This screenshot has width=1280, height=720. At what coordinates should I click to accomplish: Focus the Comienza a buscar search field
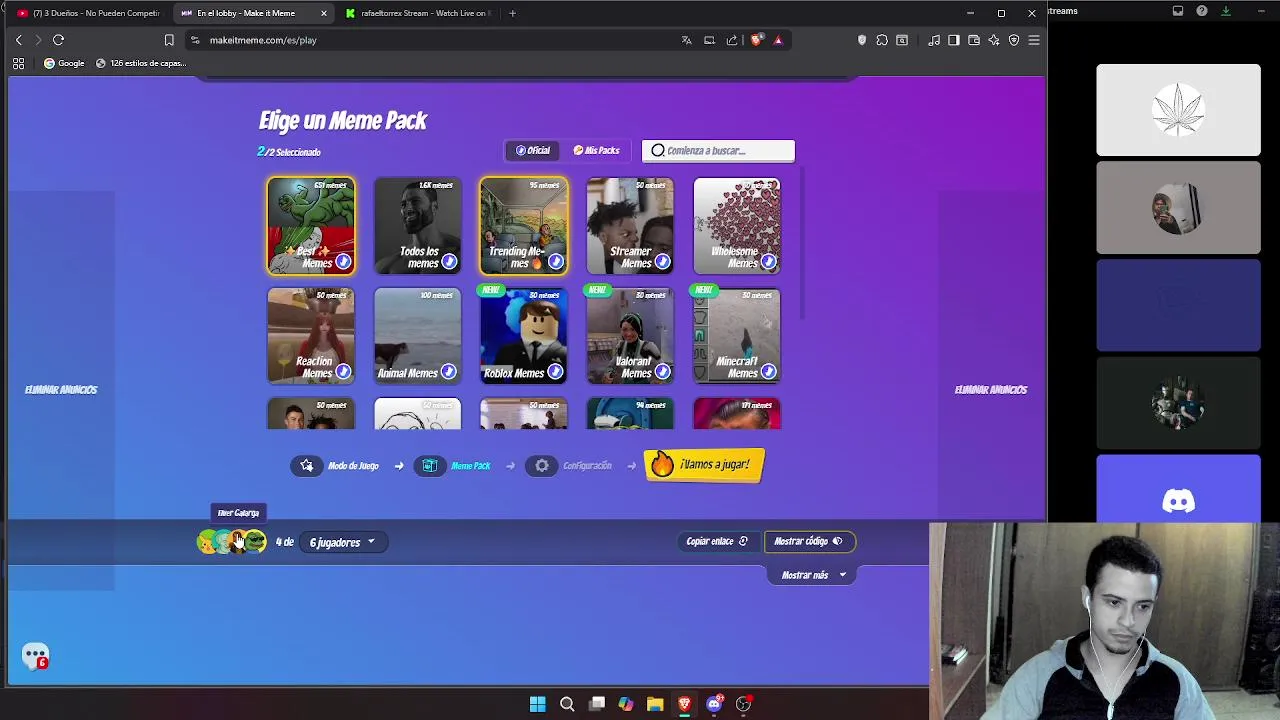point(718,151)
